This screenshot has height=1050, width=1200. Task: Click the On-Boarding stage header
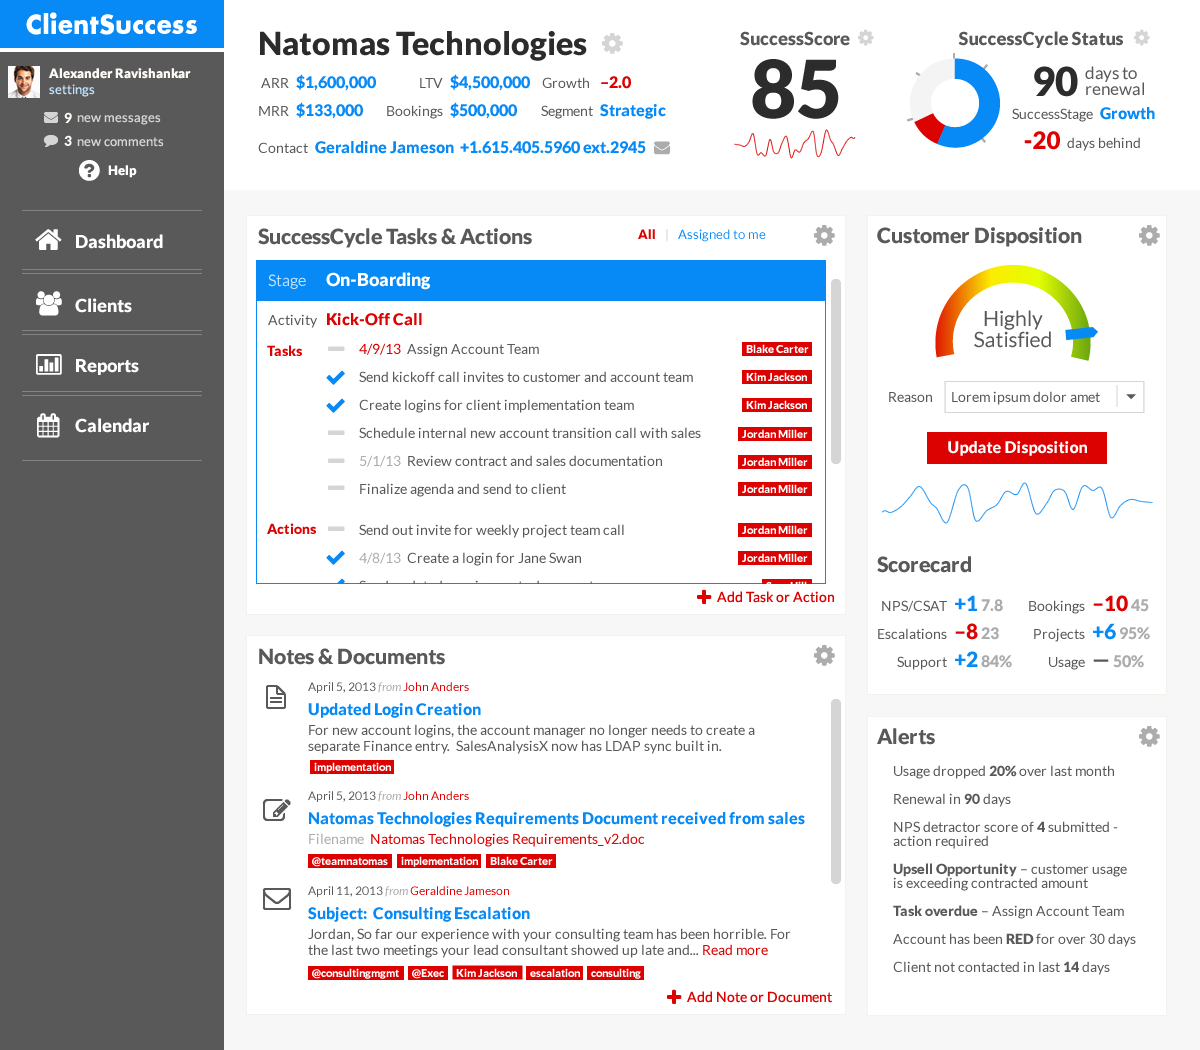click(541, 281)
